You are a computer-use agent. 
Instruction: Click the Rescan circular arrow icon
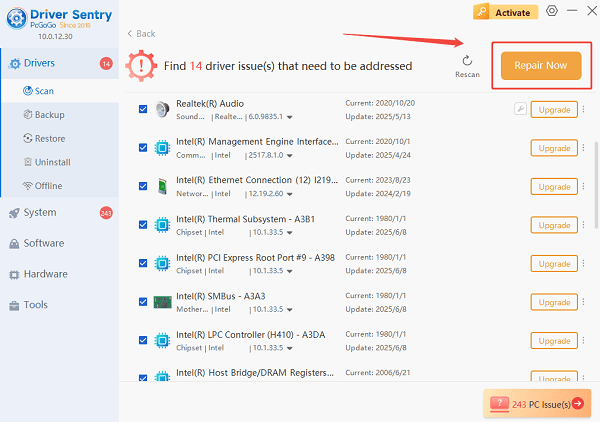click(467, 61)
